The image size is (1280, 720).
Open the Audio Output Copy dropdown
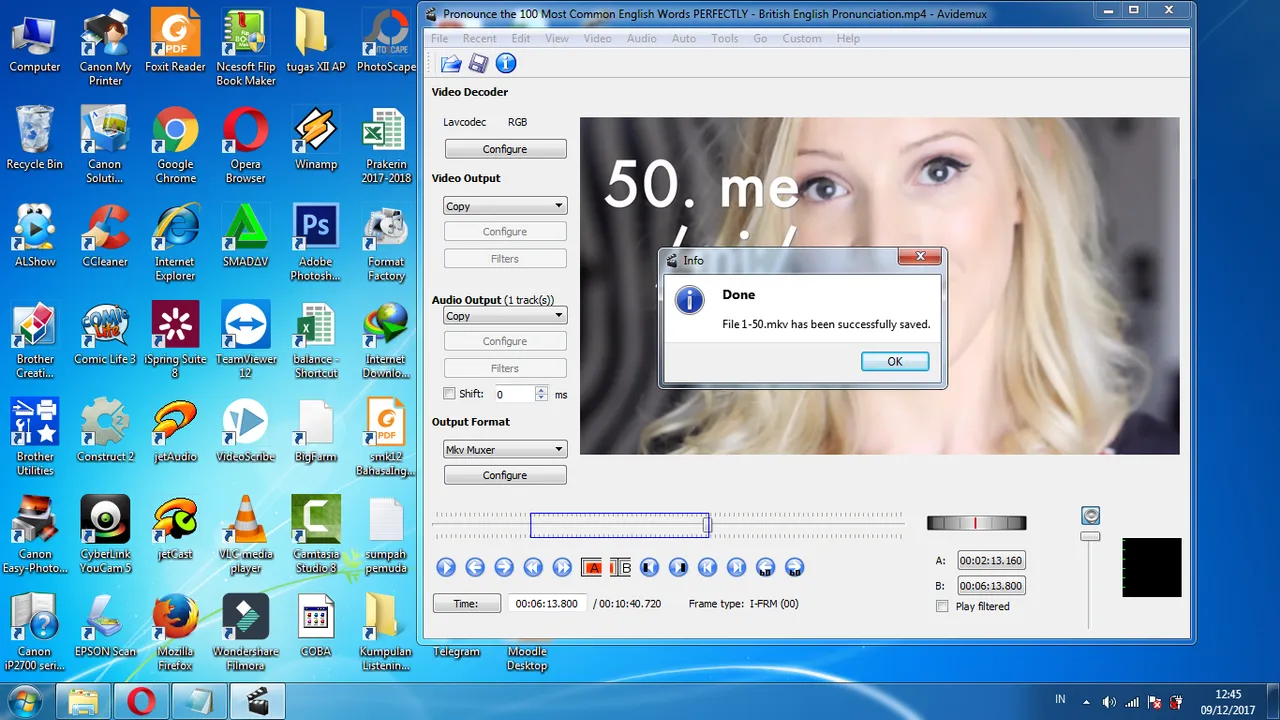tap(505, 316)
